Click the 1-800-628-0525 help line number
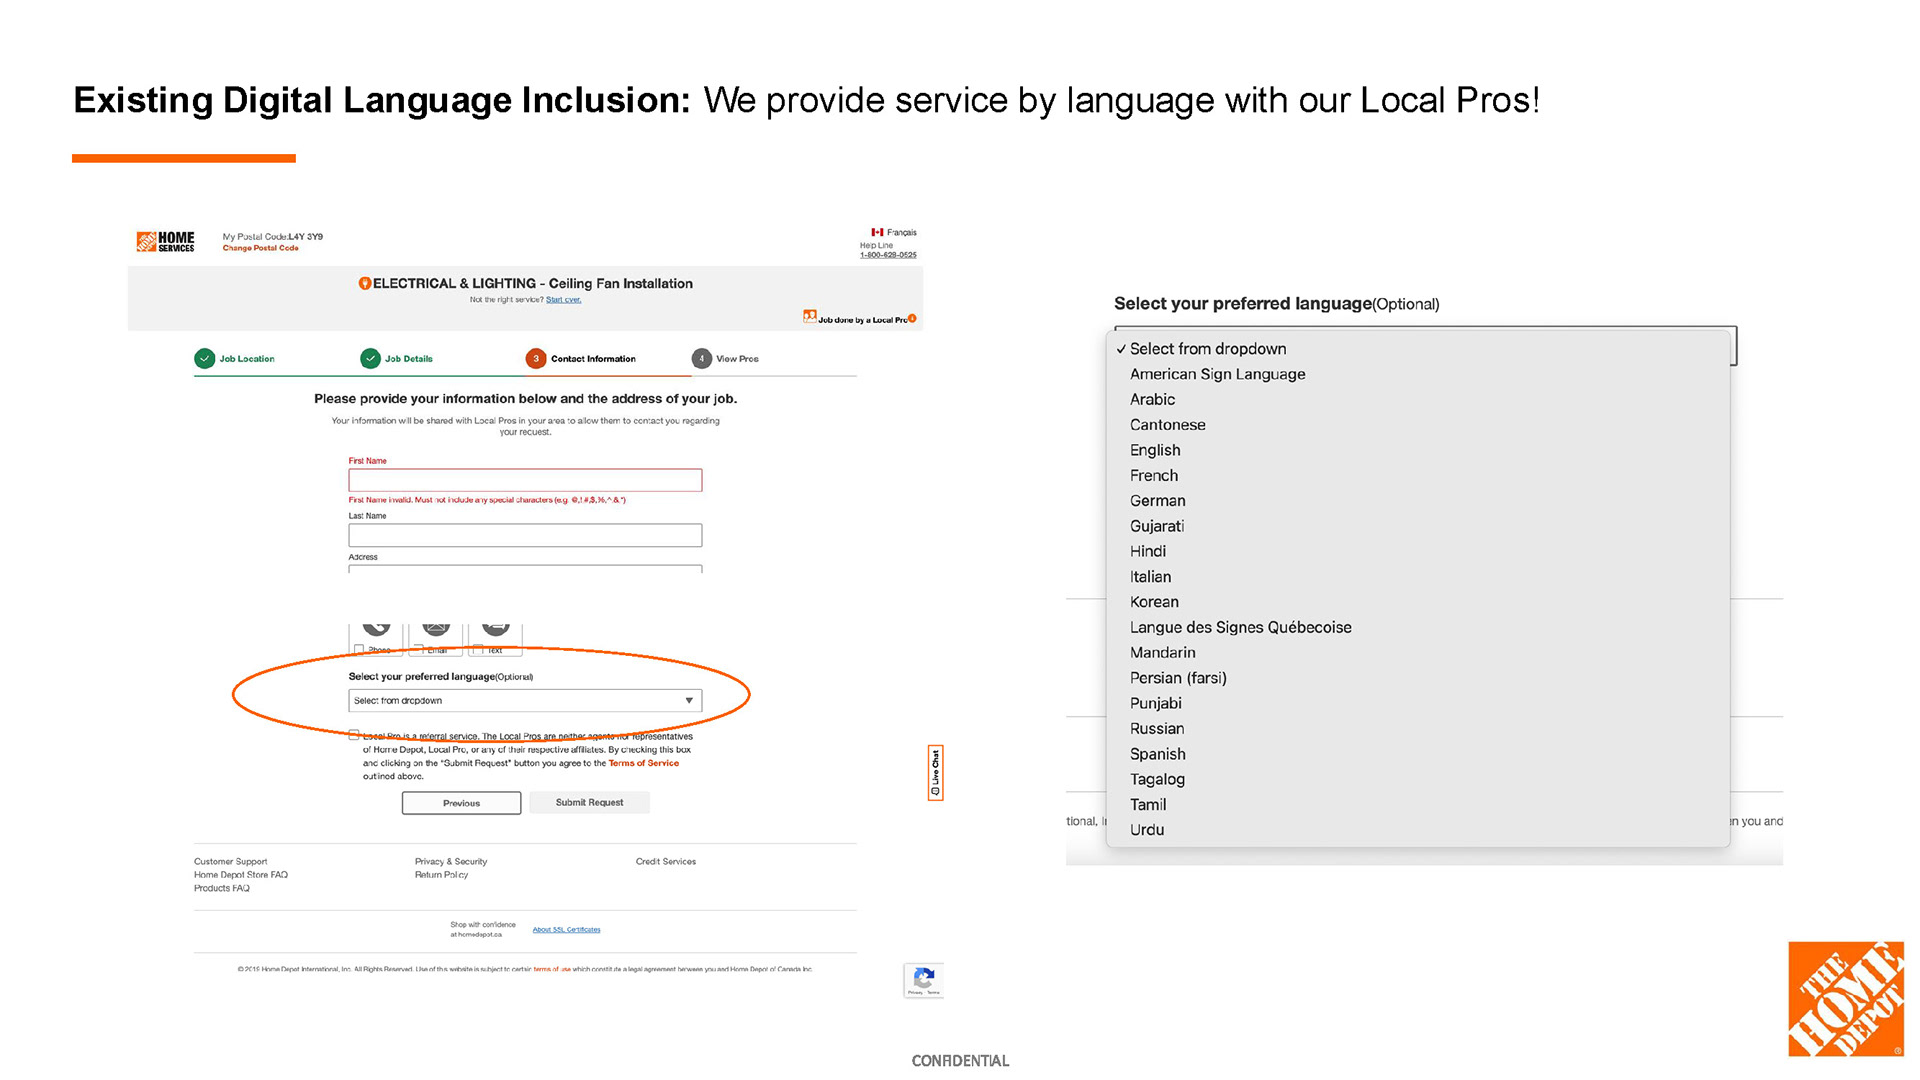 [888, 255]
